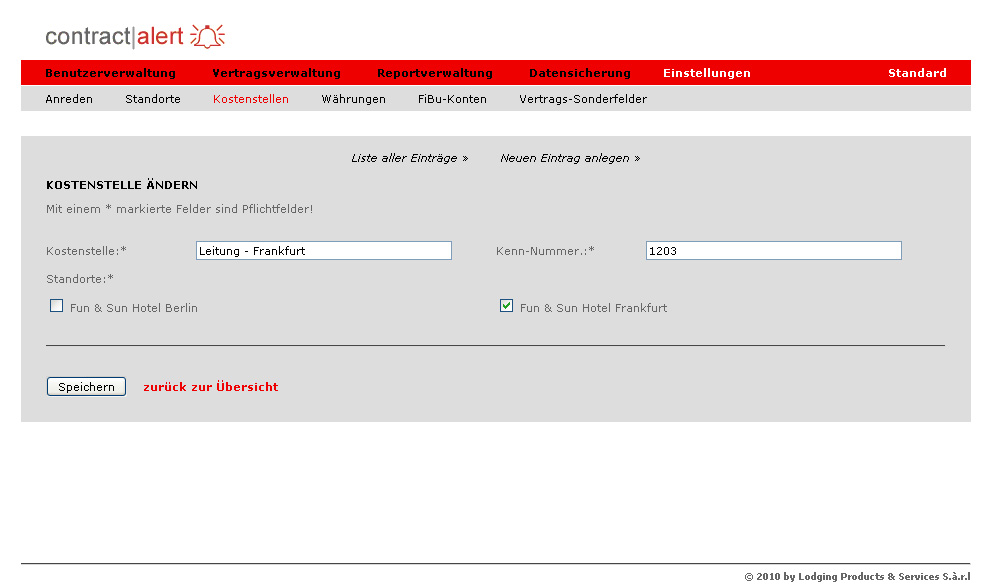995x587 pixels.
Task: Enable the Fun & Sun Hotel Berlin checkbox
Action: click(57, 306)
